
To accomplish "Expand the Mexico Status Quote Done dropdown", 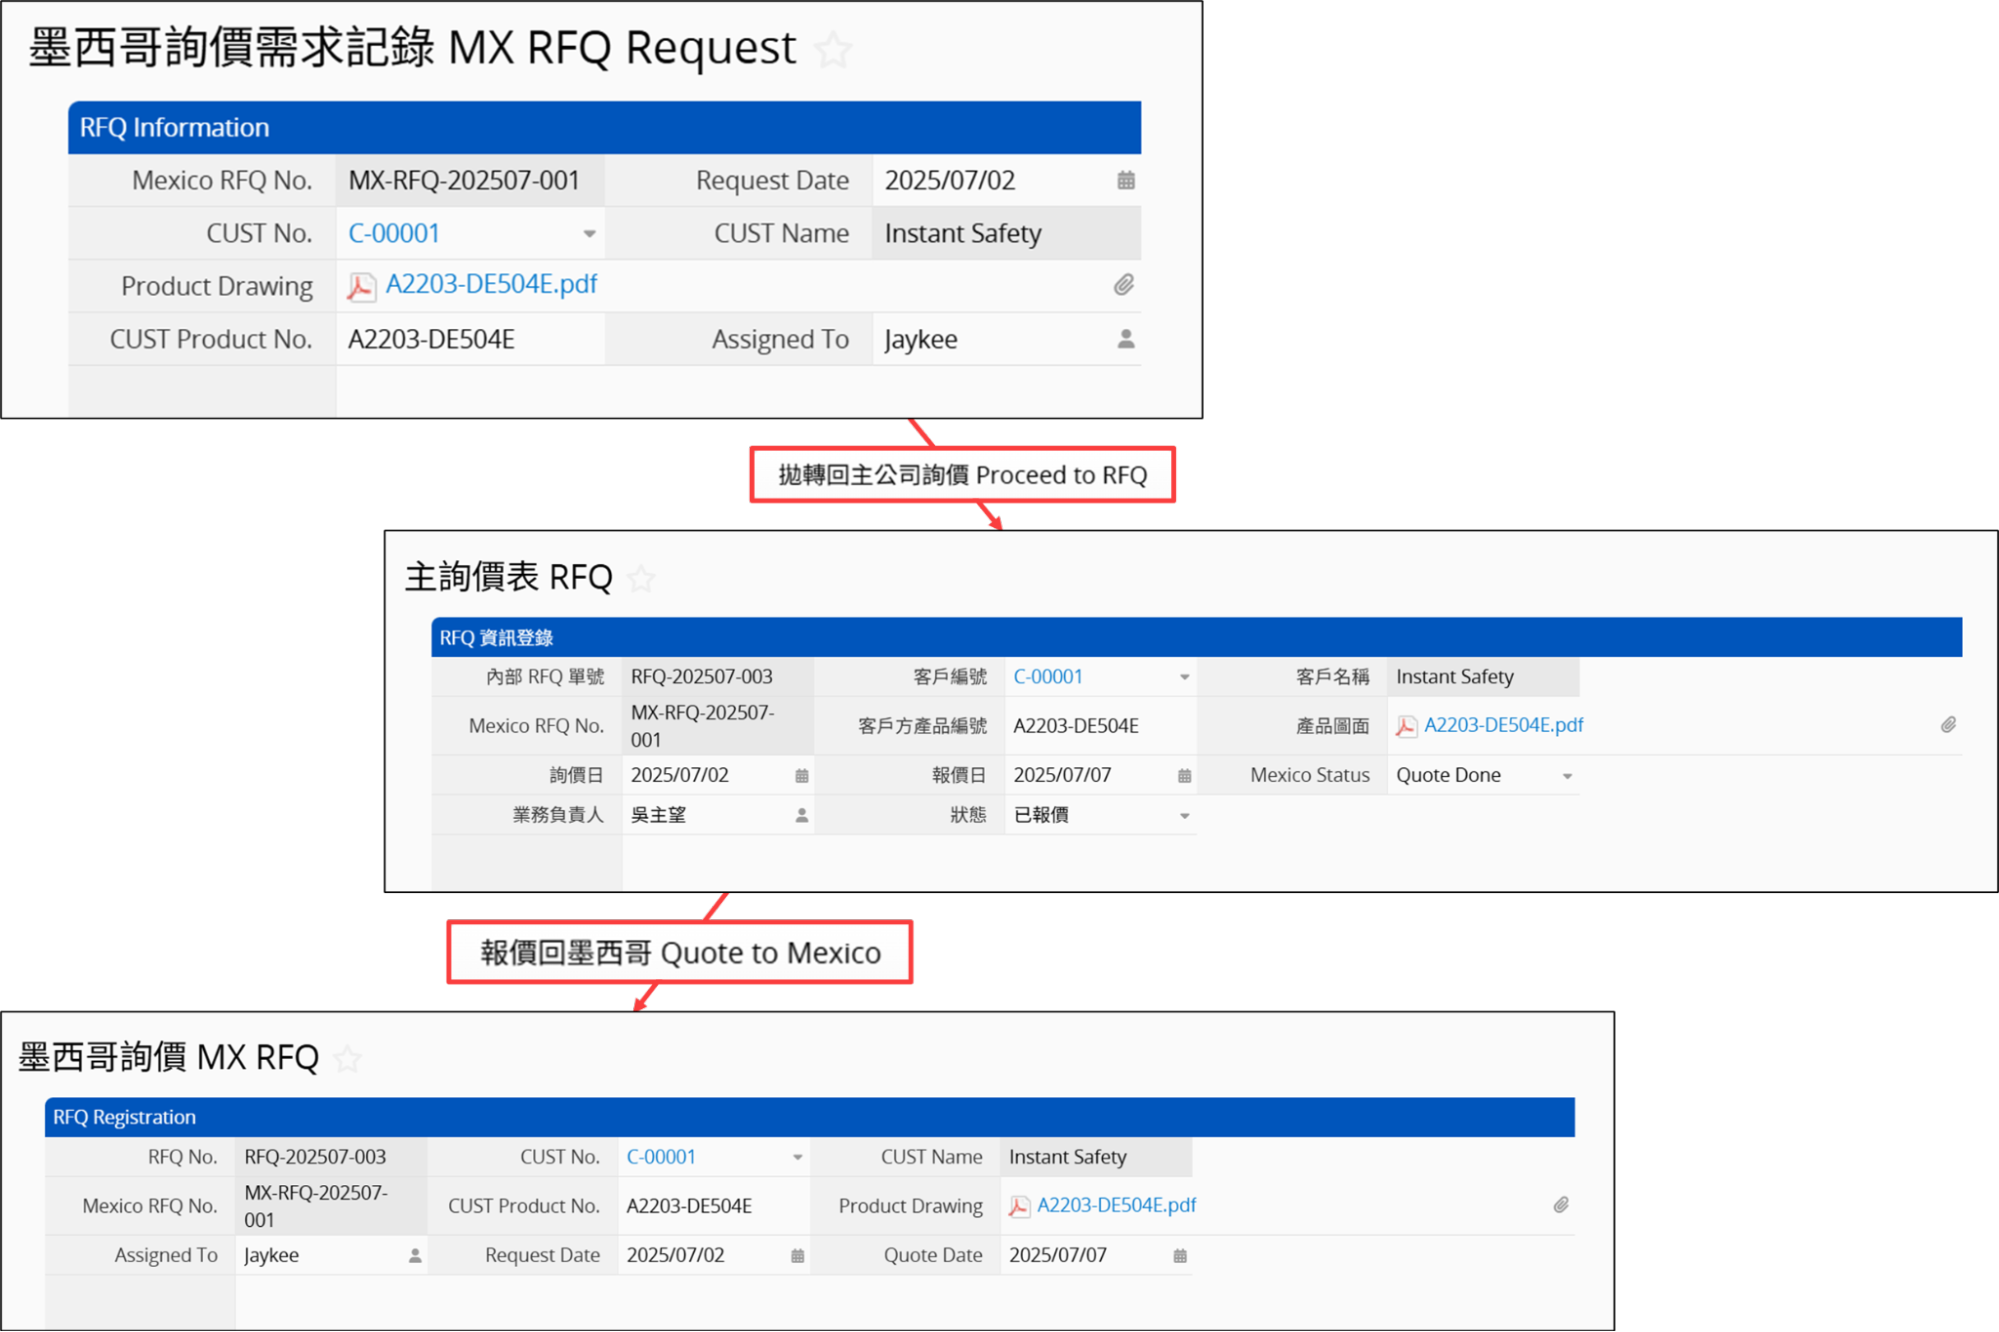I will click(x=1567, y=777).
